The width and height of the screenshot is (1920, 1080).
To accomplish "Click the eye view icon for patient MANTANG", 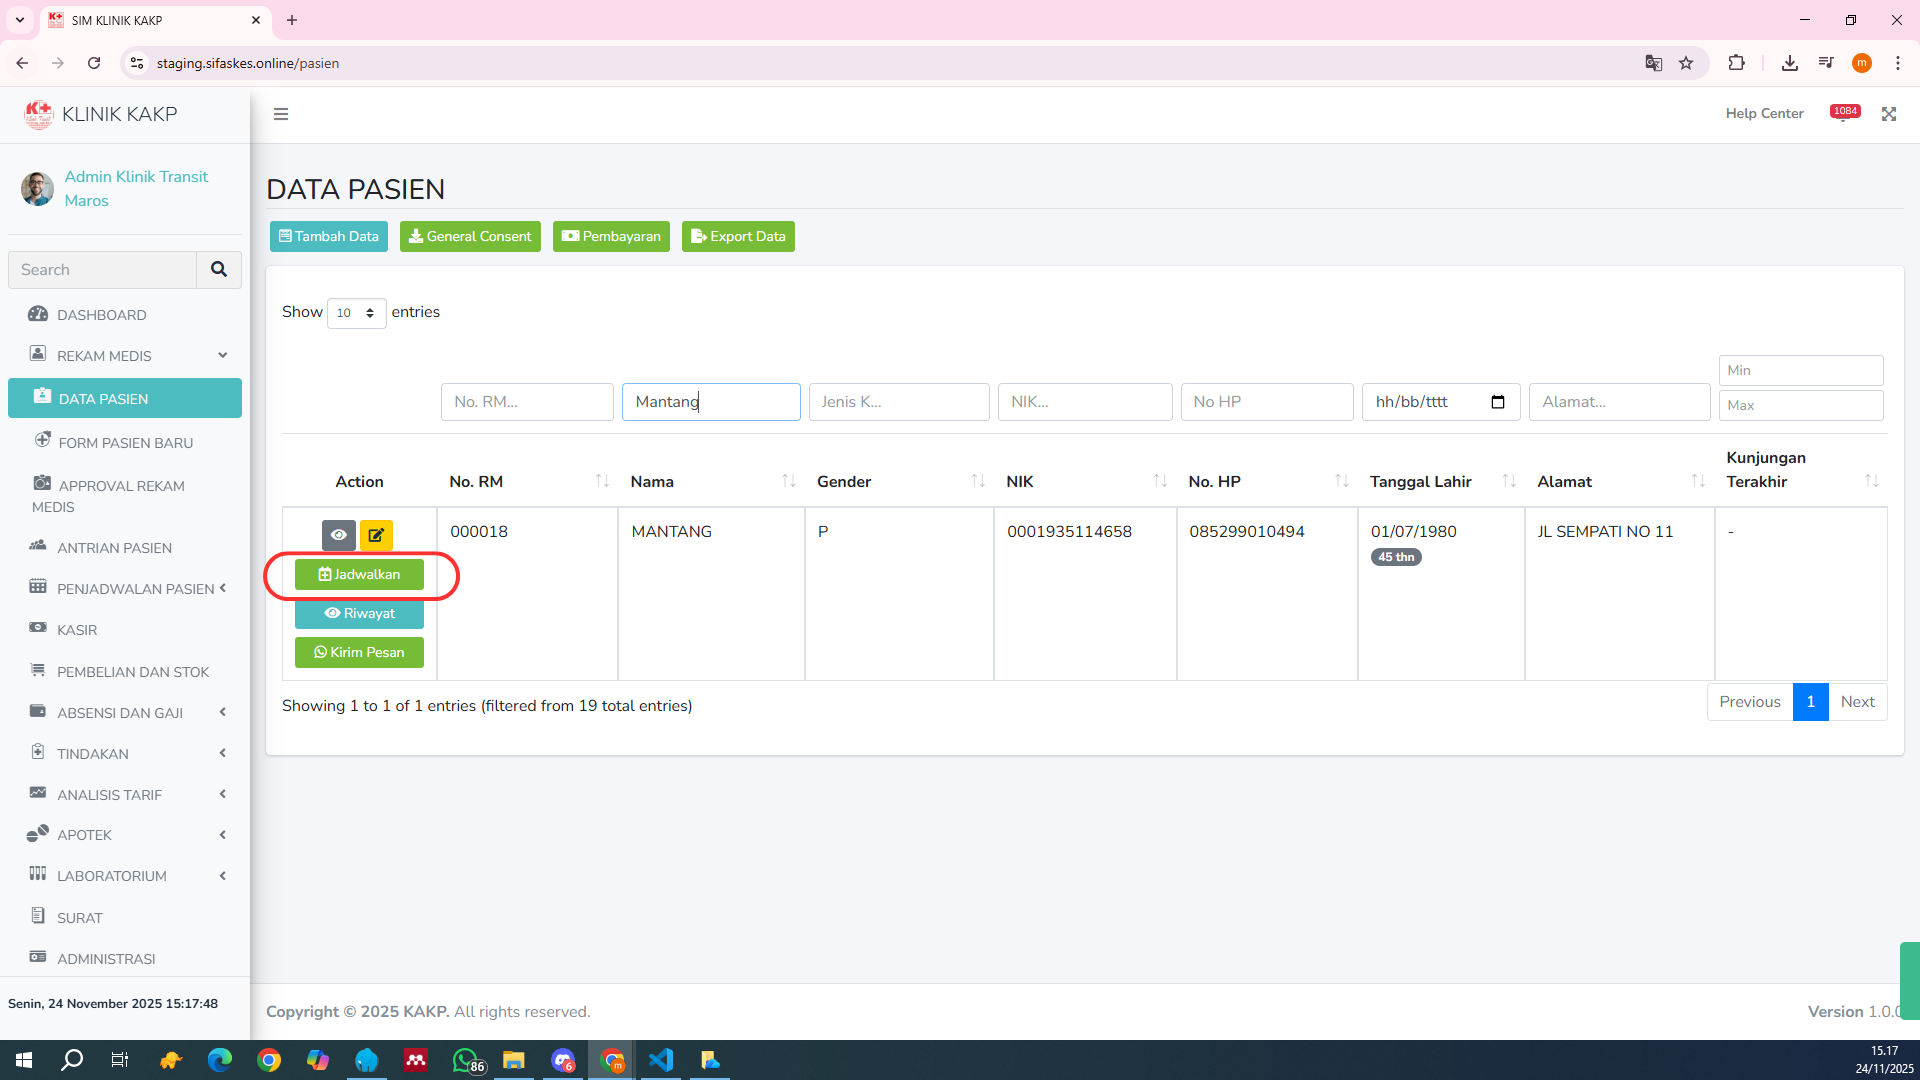I will pos(339,535).
